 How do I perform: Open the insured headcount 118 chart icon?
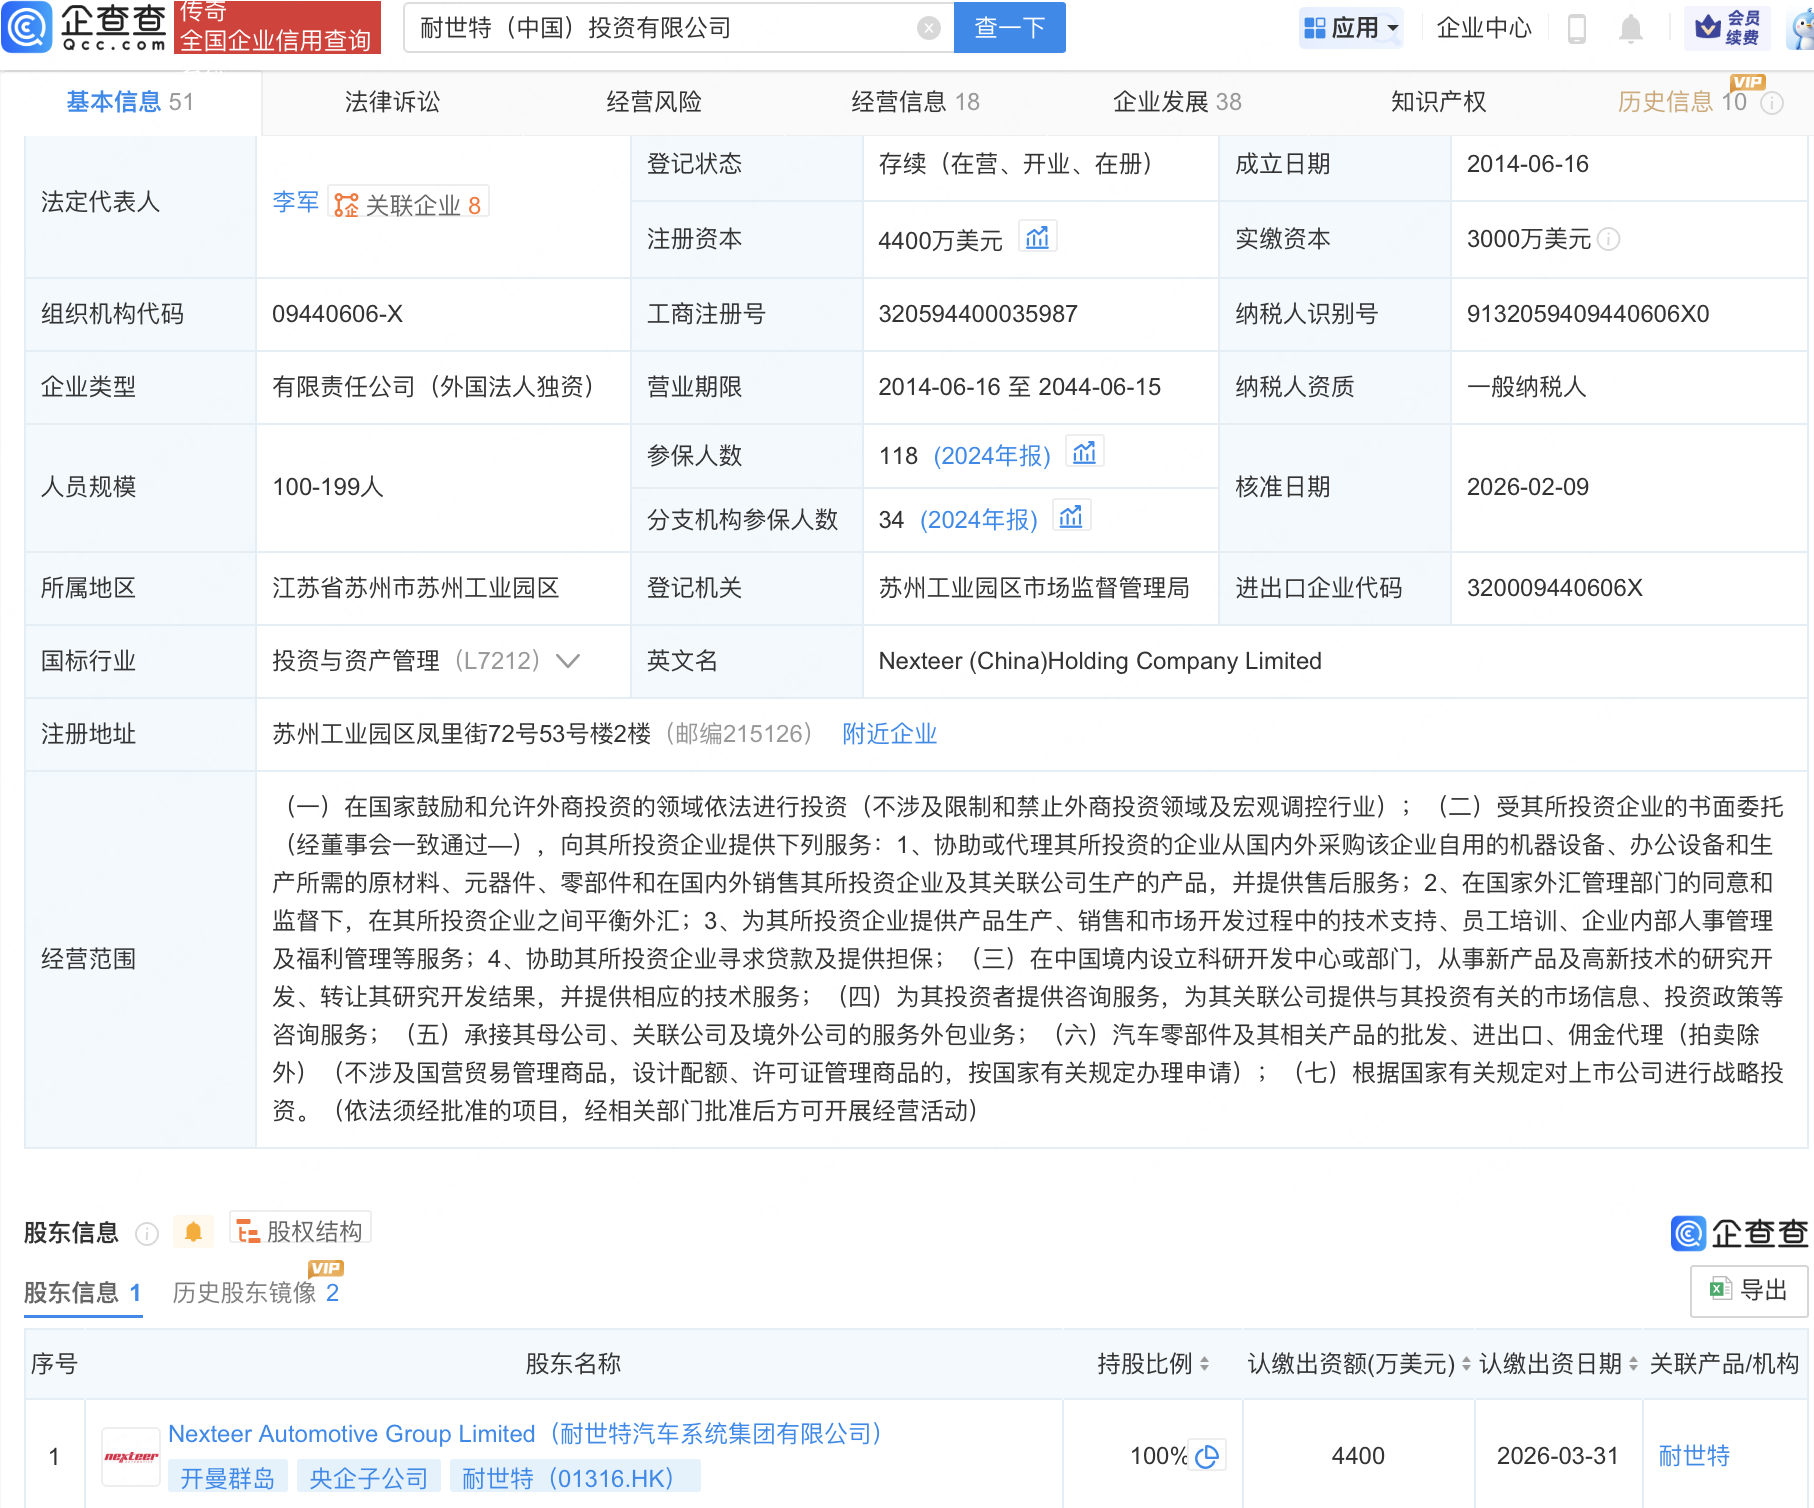point(1084,454)
